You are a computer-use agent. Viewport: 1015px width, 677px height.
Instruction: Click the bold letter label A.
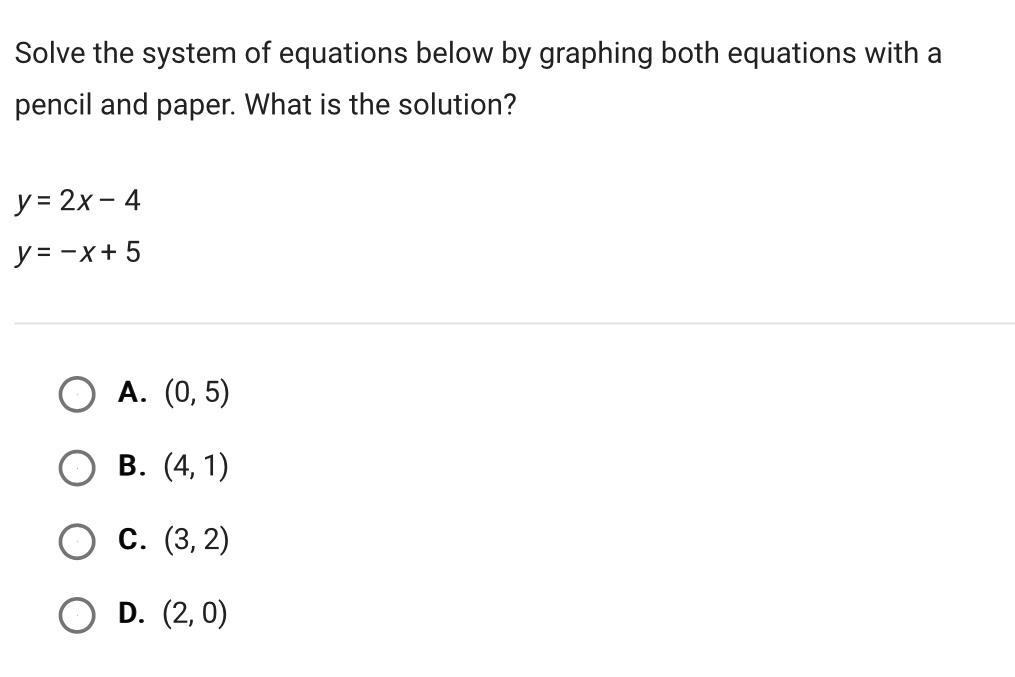pyautogui.click(x=132, y=392)
